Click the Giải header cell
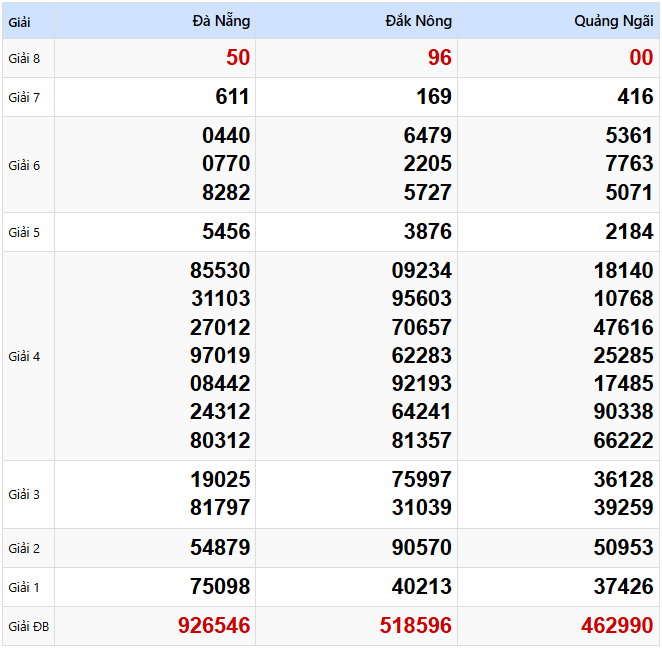Viewport: 662px width, 648px height. (x=19, y=21)
